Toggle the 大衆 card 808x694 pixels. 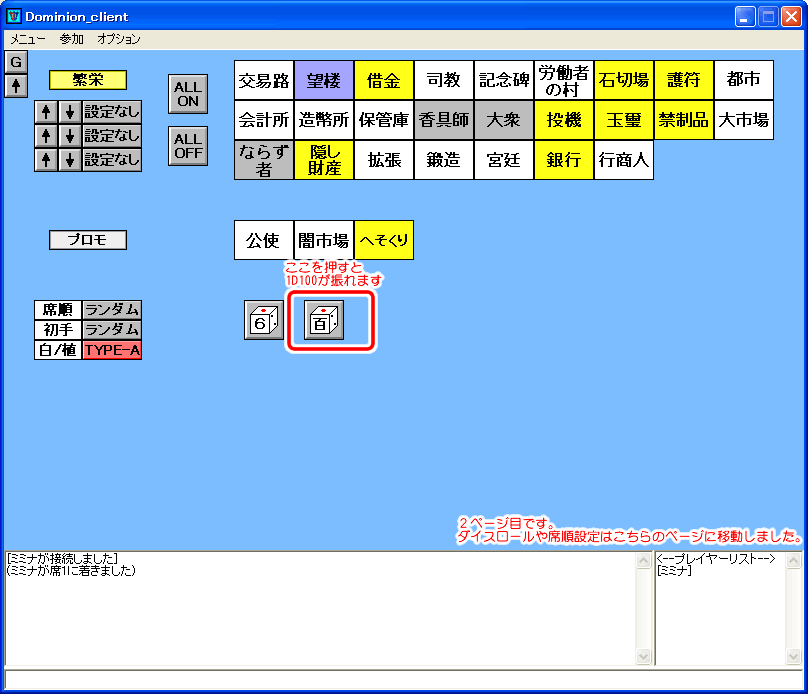click(x=503, y=120)
